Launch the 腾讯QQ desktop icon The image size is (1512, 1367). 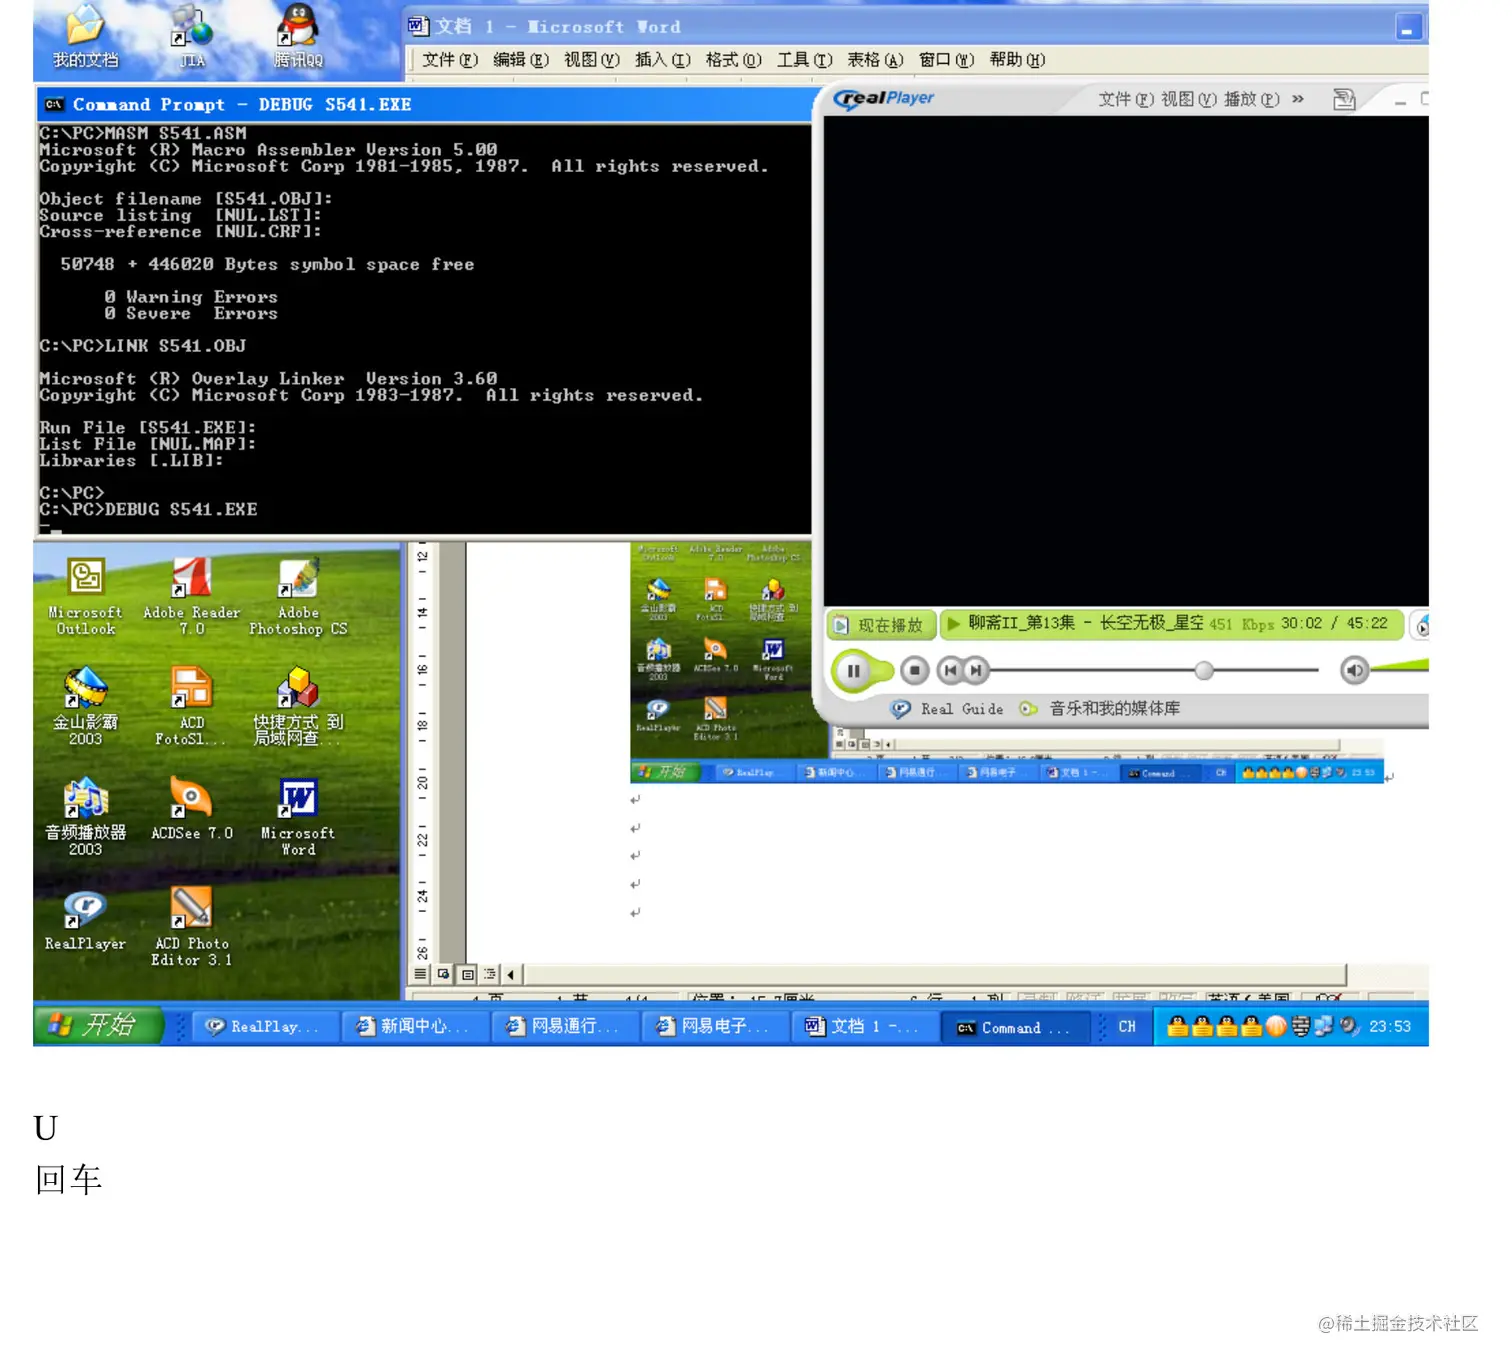point(298,38)
